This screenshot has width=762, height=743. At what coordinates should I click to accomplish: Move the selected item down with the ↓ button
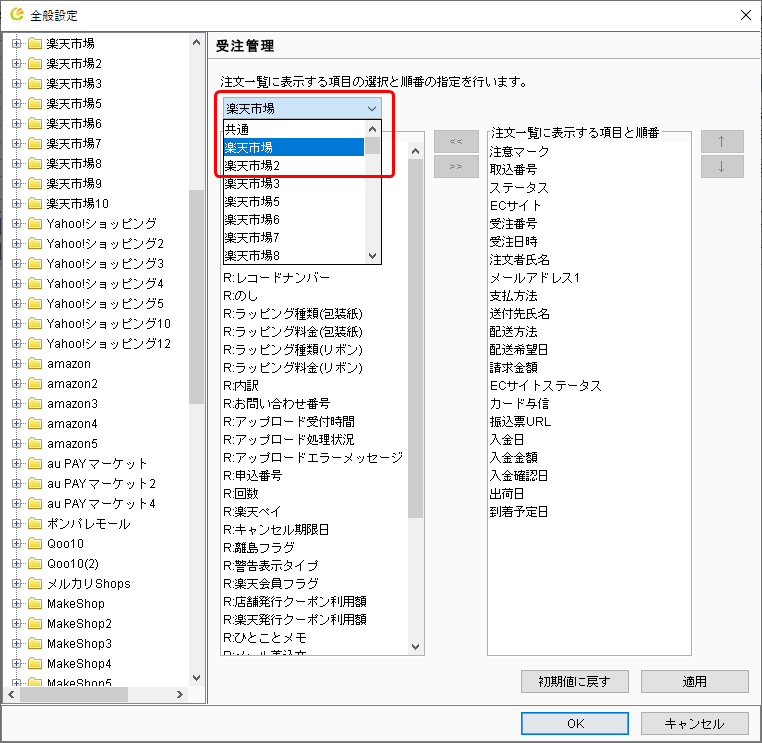pyautogui.click(x=722, y=167)
